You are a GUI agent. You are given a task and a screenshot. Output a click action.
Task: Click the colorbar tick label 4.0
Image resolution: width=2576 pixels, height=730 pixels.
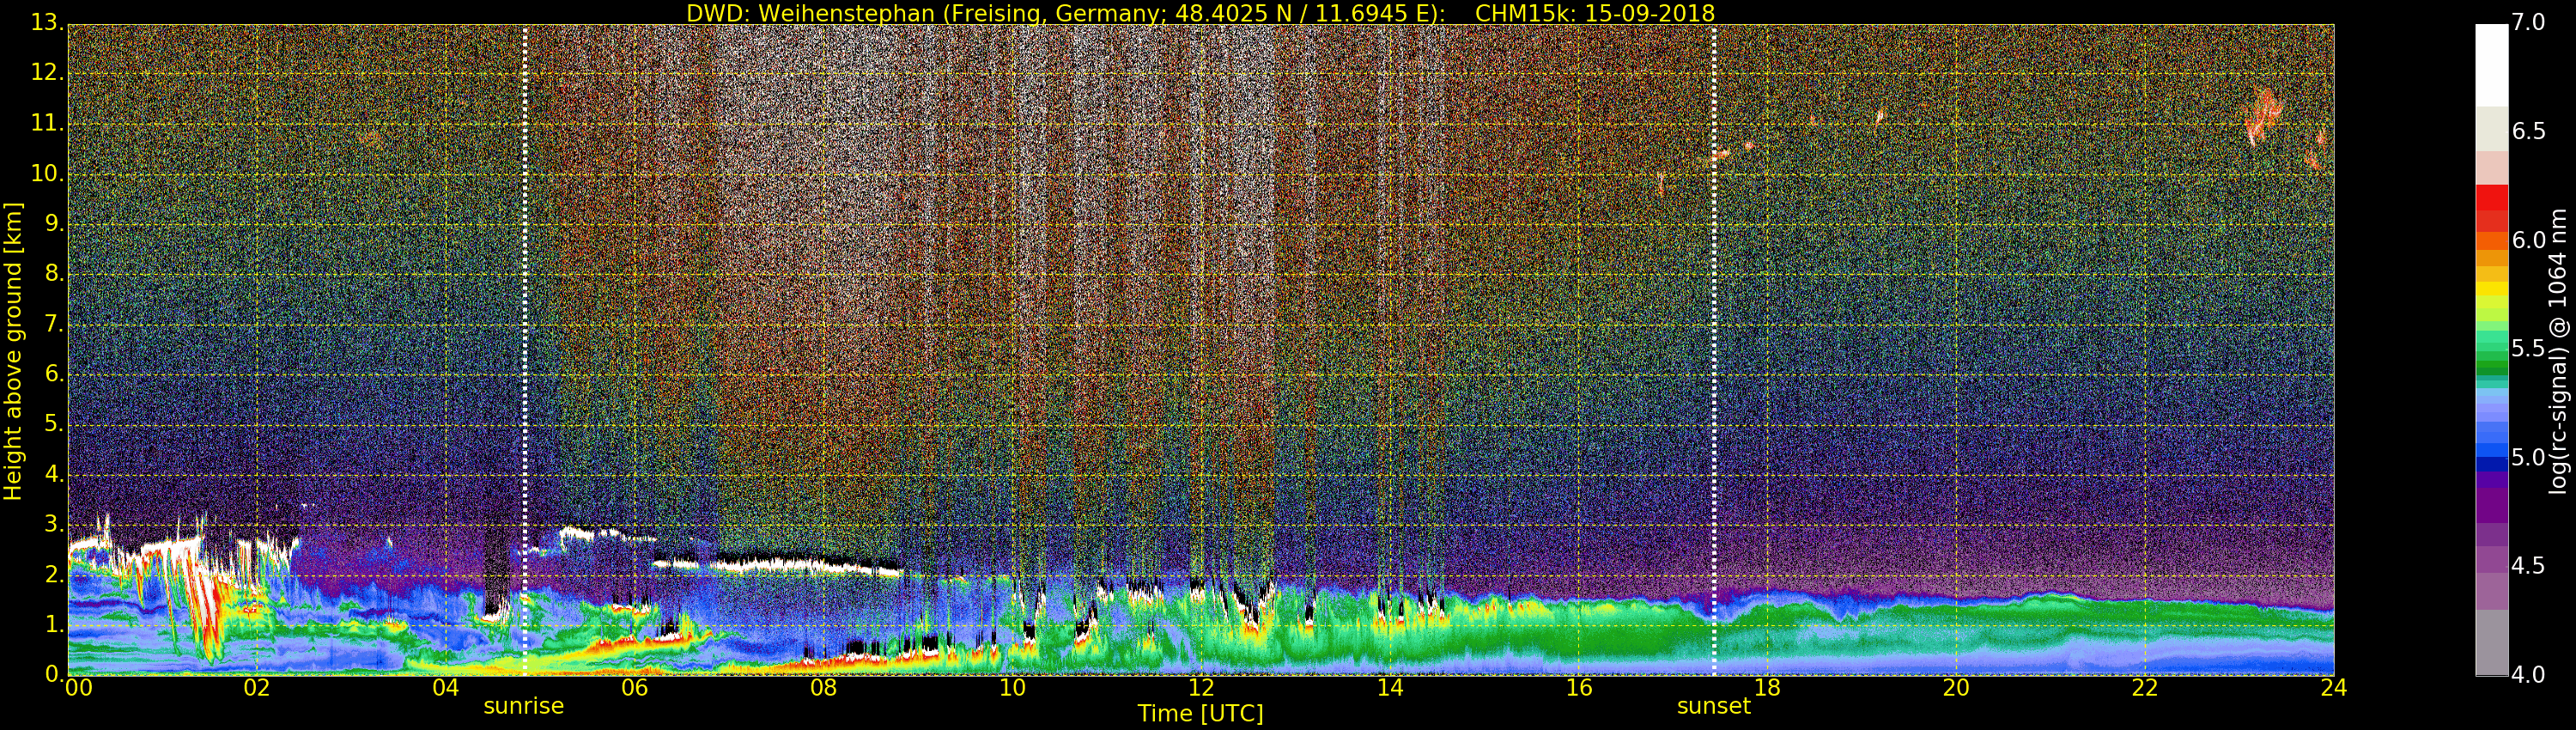tap(2528, 675)
